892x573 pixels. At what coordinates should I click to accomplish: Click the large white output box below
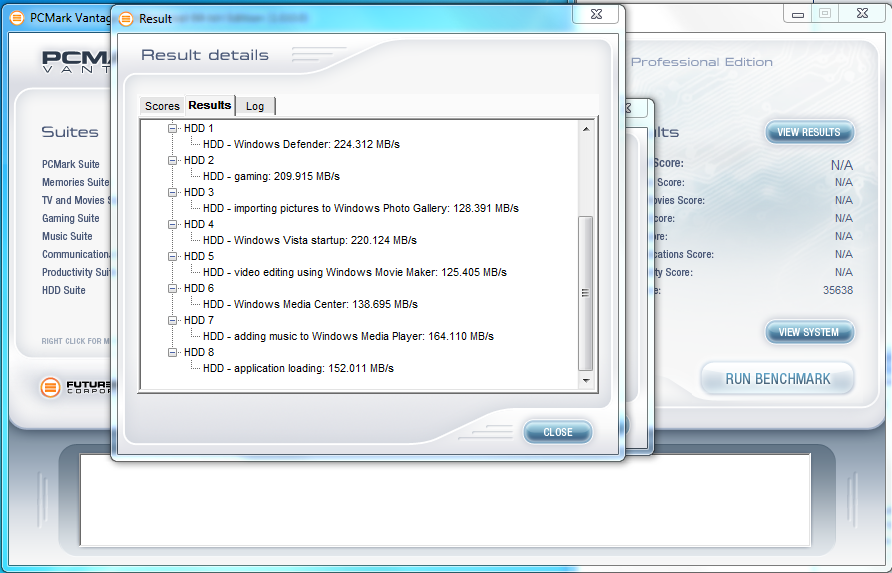445,500
